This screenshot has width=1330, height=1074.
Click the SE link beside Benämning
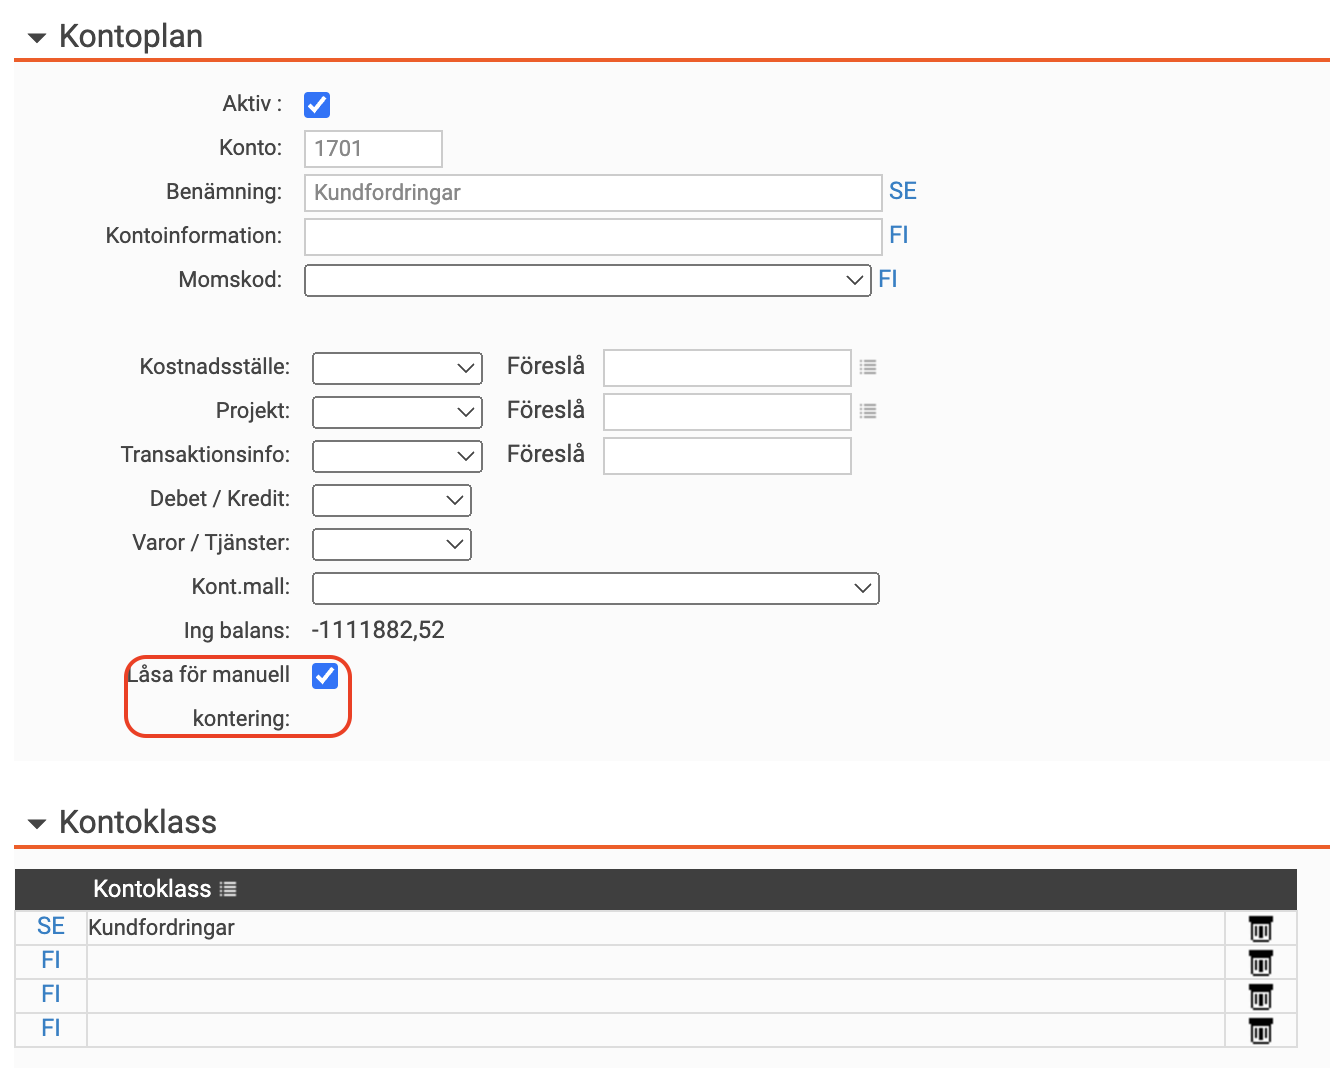click(x=902, y=191)
